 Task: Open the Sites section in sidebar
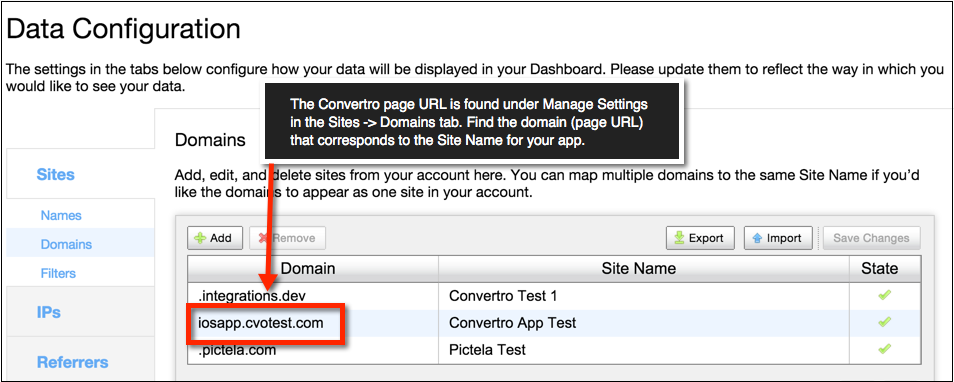click(80, 175)
